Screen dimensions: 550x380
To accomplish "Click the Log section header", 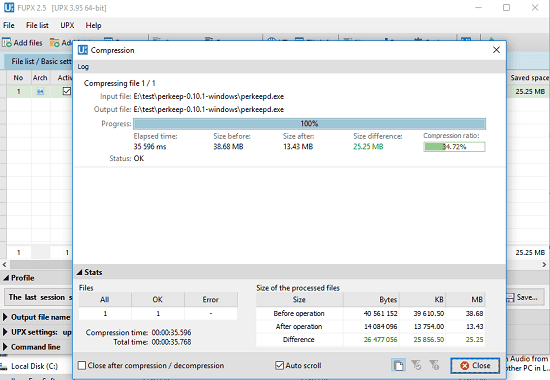I will [x=290, y=66].
